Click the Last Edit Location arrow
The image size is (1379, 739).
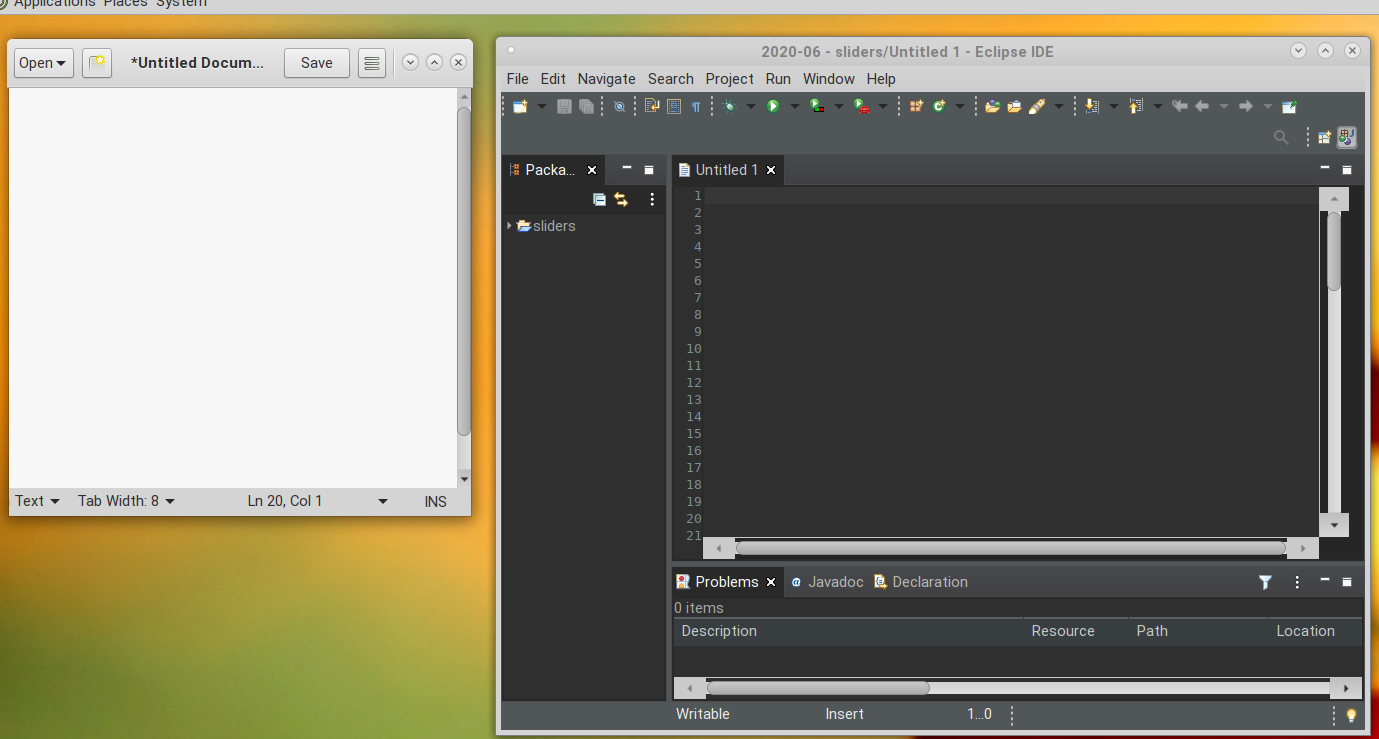tap(1180, 106)
